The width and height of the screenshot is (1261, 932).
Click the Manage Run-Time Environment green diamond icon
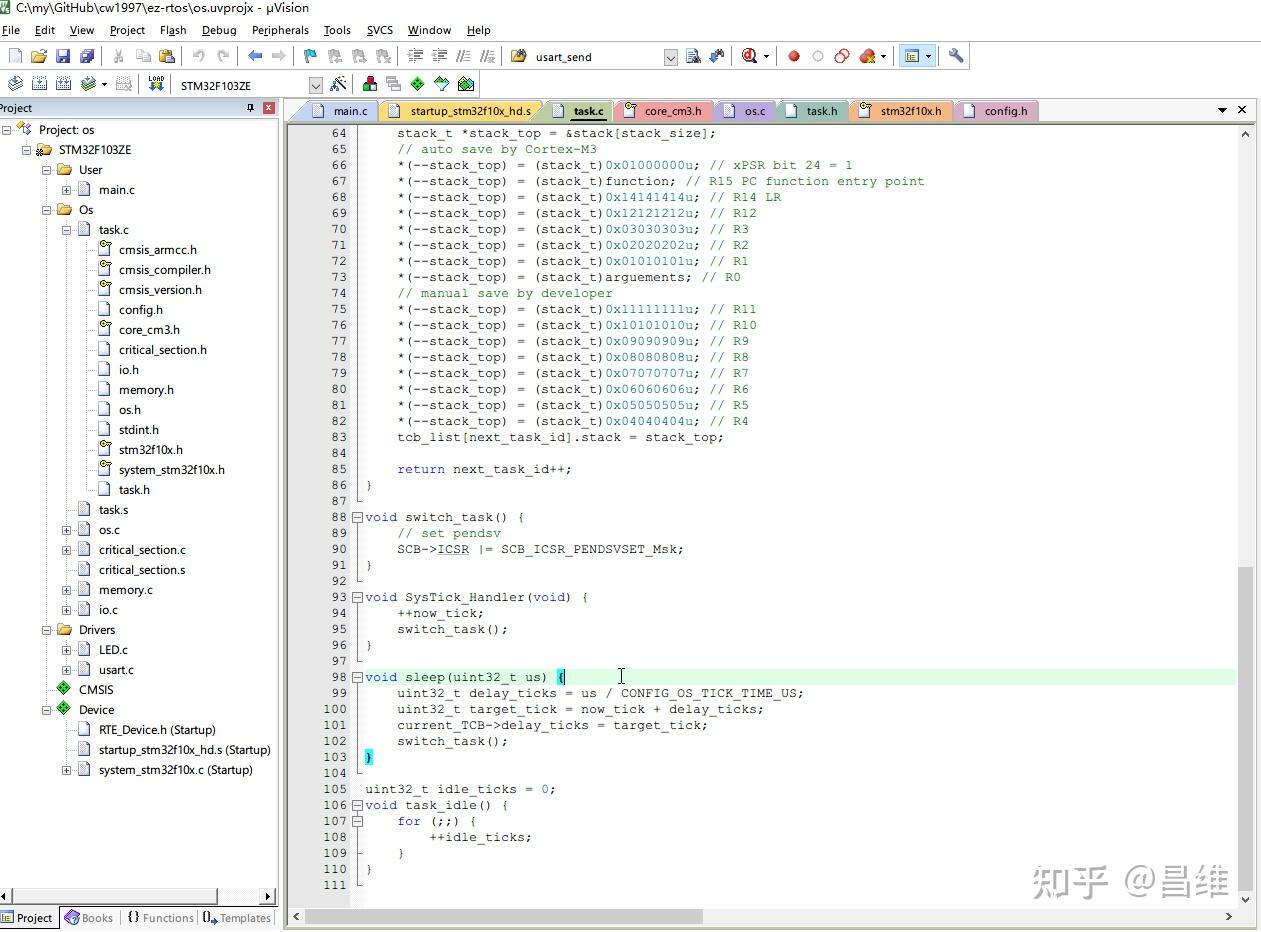(417, 84)
